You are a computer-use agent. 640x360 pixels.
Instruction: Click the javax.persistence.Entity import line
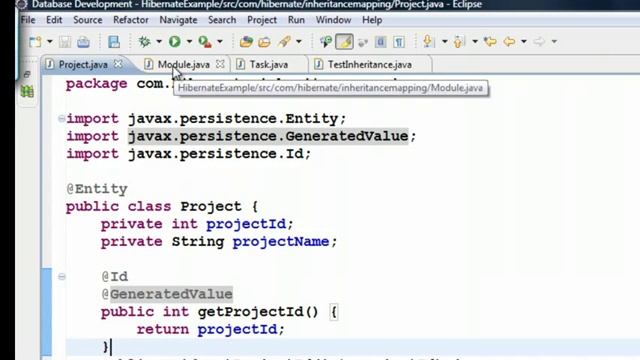tap(206, 119)
